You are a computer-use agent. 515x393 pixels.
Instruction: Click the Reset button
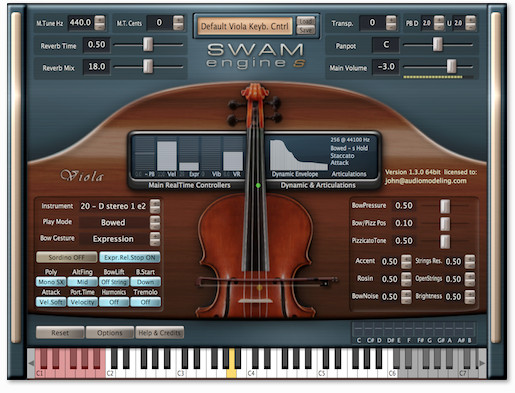pyautogui.click(x=60, y=333)
